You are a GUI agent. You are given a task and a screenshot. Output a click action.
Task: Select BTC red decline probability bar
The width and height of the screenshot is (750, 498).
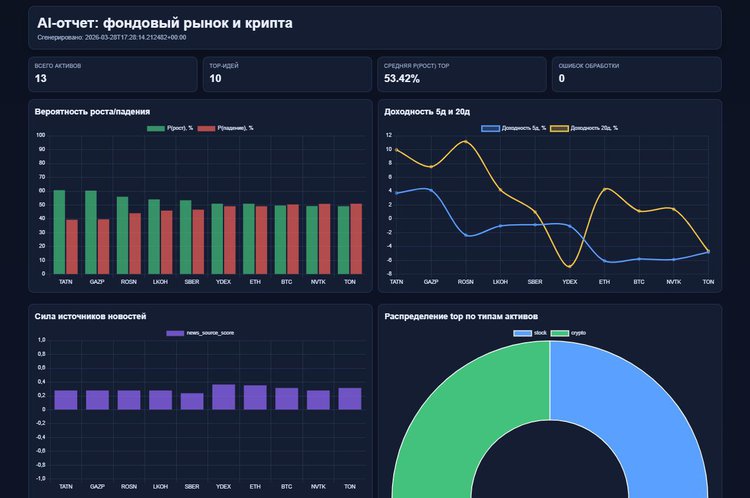[293, 239]
